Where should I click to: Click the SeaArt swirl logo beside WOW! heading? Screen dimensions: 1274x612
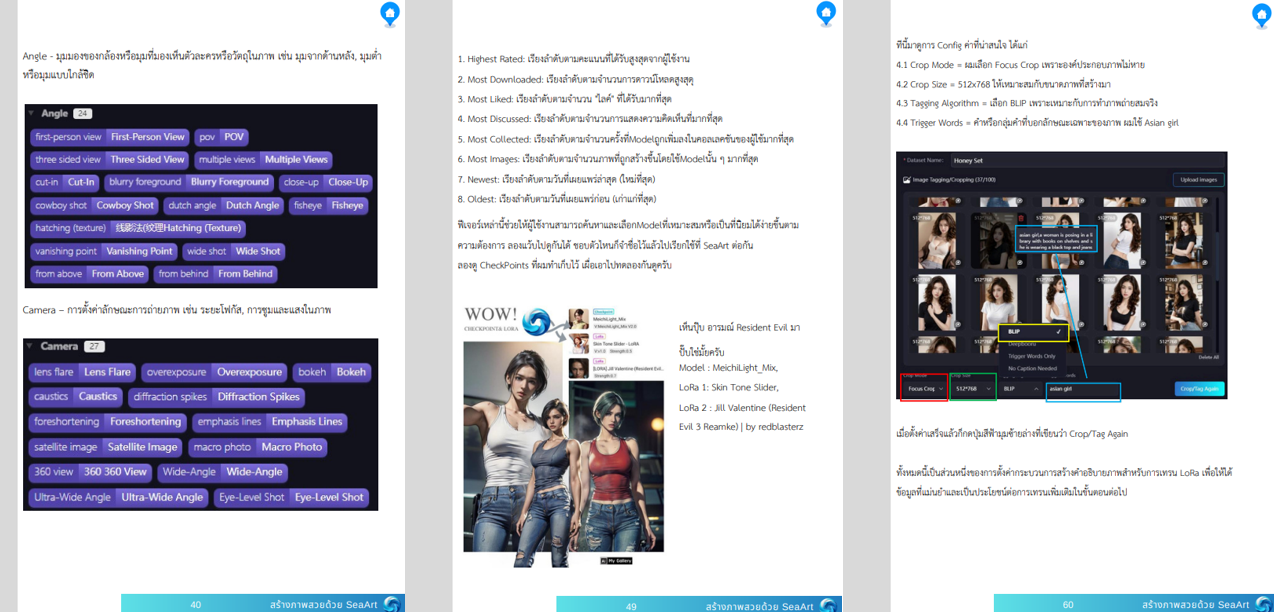click(x=537, y=322)
